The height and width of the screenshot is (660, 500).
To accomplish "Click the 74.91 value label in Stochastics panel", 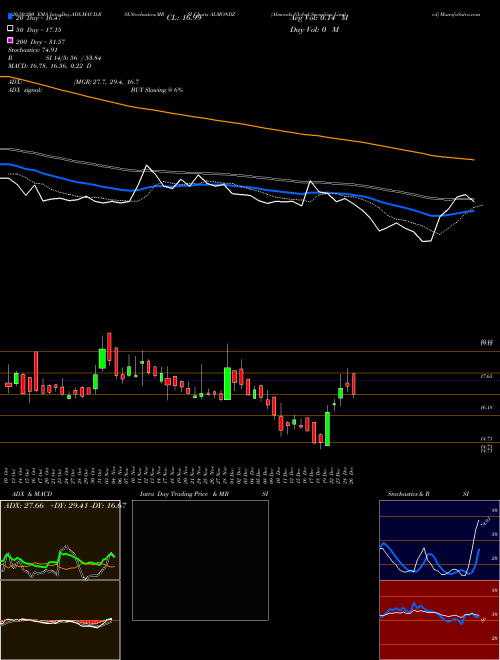I will click(x=485, y=522).
